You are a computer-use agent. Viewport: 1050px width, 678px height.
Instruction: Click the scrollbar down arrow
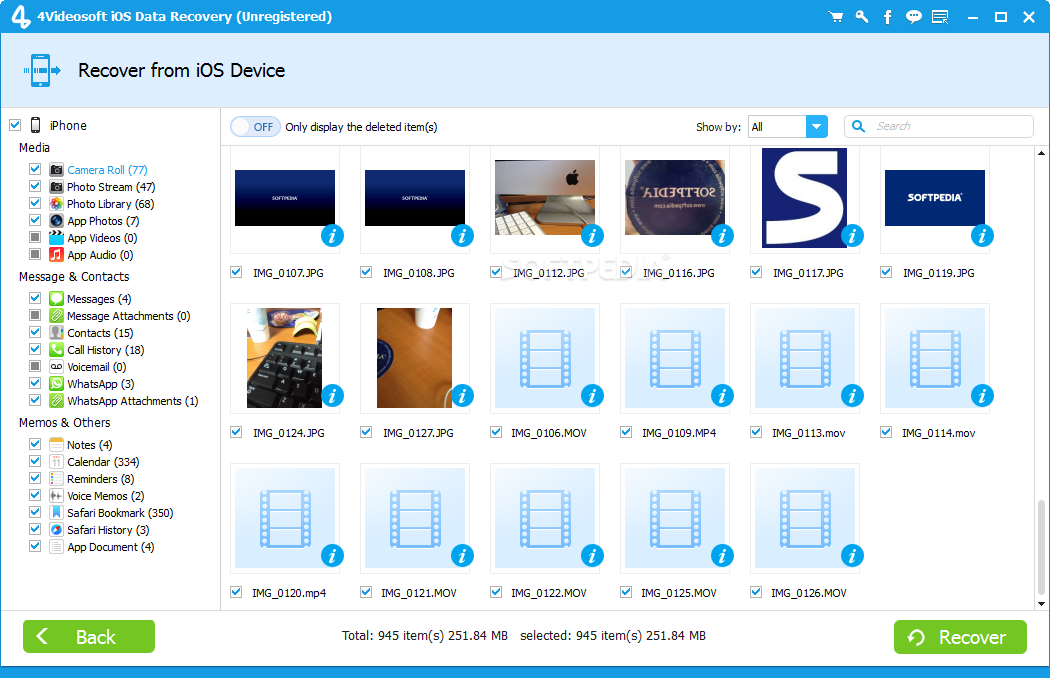[1041, 604]
